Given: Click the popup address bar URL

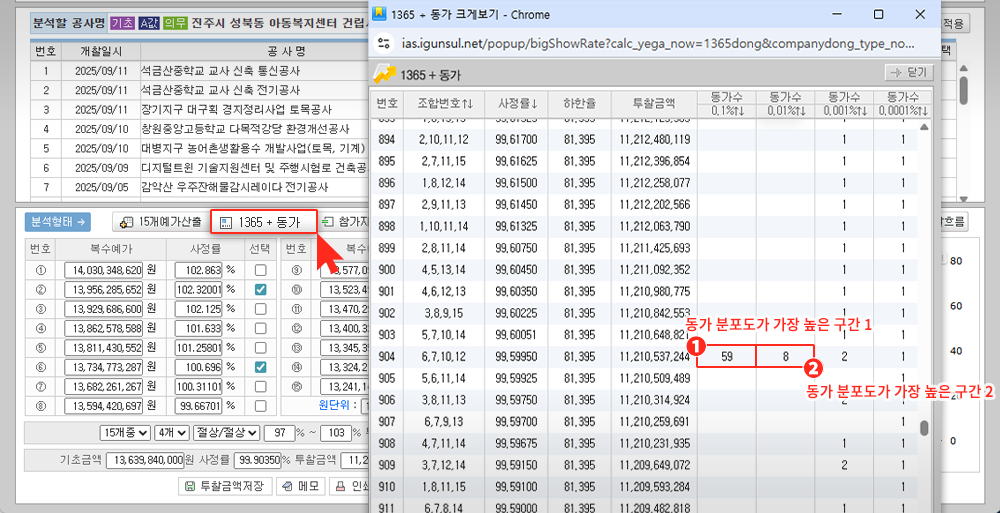Looking at the screenshot, I should point(658,44).
